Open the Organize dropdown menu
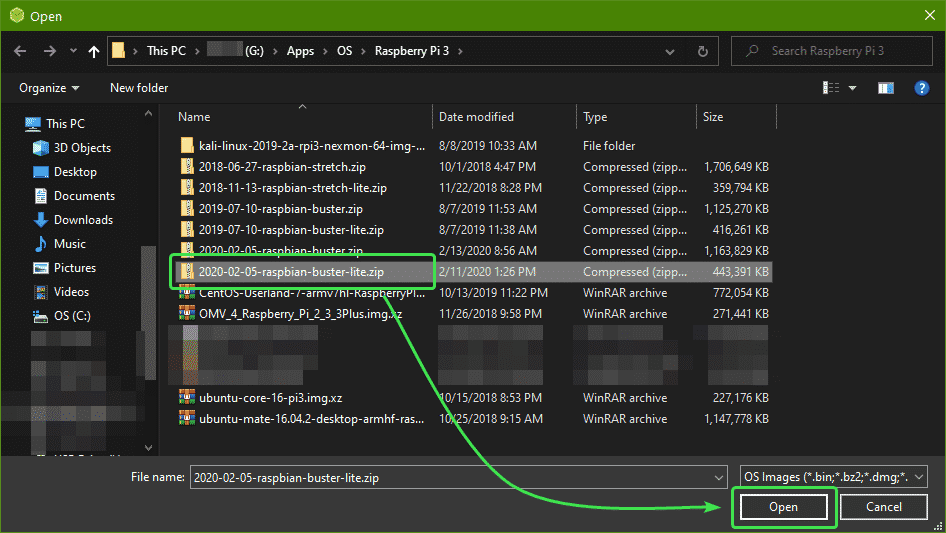This screenshot has height=533, width=946. tap(49, 88)
